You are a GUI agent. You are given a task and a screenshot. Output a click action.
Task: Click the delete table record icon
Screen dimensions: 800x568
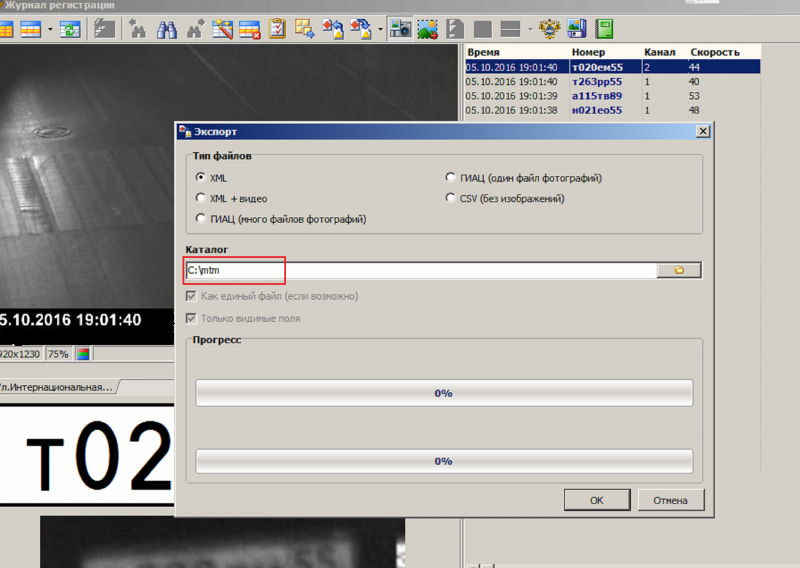point(249,29)
